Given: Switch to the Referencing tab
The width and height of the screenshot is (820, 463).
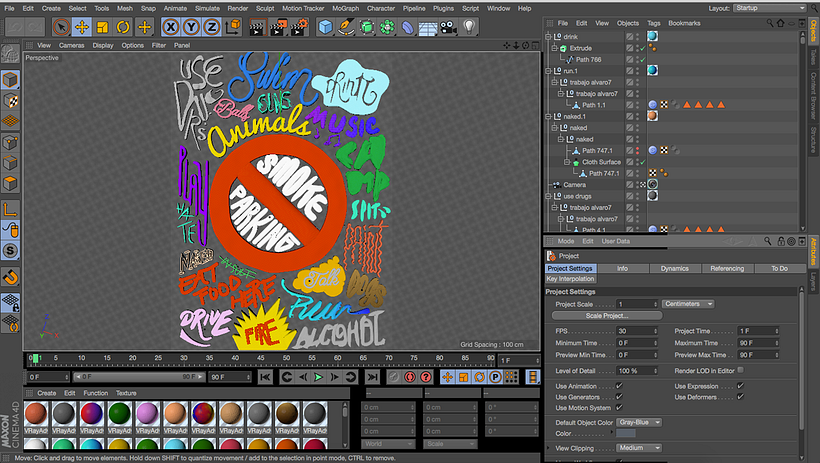Looking at the screenshot, I should click(727, 268).
